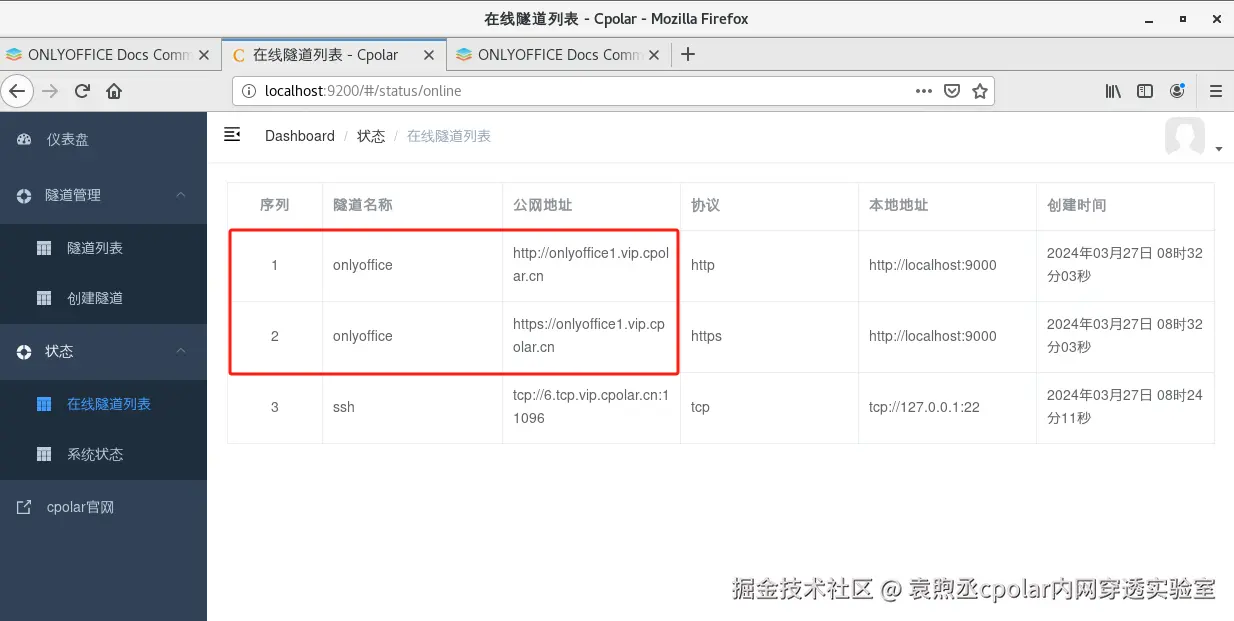The image size is (1234, 621).
Task: Open 系统状态 in the sidebar
Action: 103,454
